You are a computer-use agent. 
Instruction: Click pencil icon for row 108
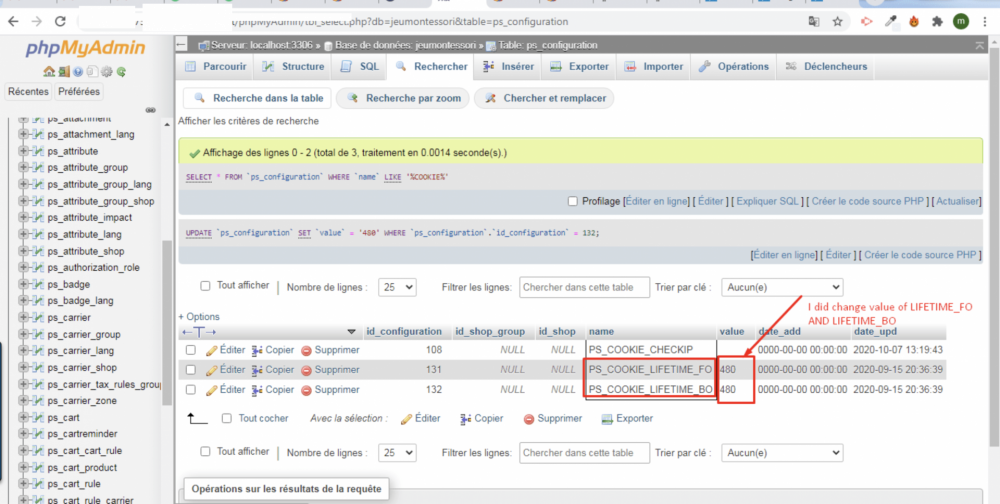point(212,350)
